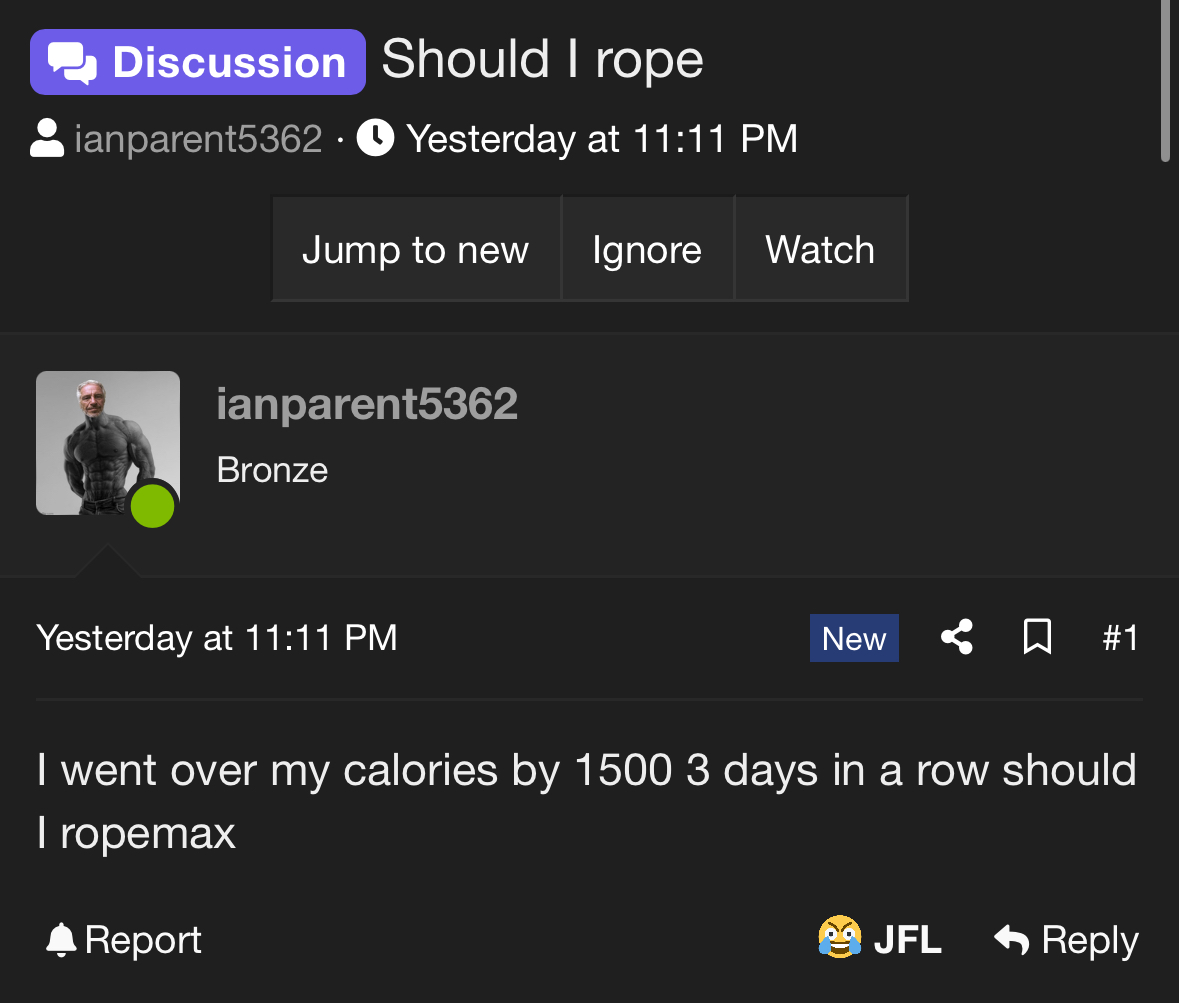Toggle Ignore for this thread

647,249
